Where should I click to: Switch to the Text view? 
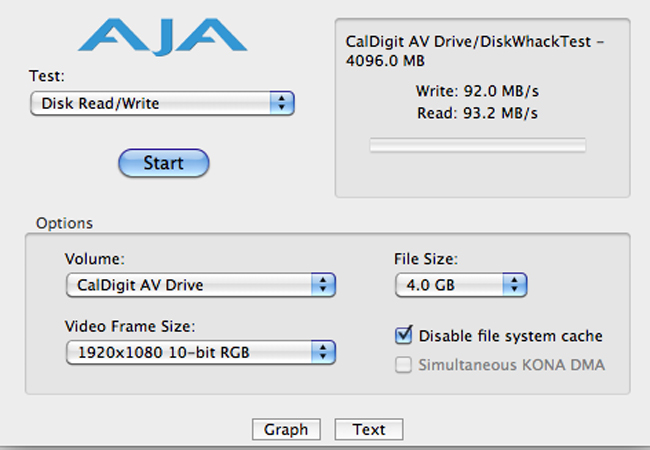pyautogui.click(x=369, y=429)
